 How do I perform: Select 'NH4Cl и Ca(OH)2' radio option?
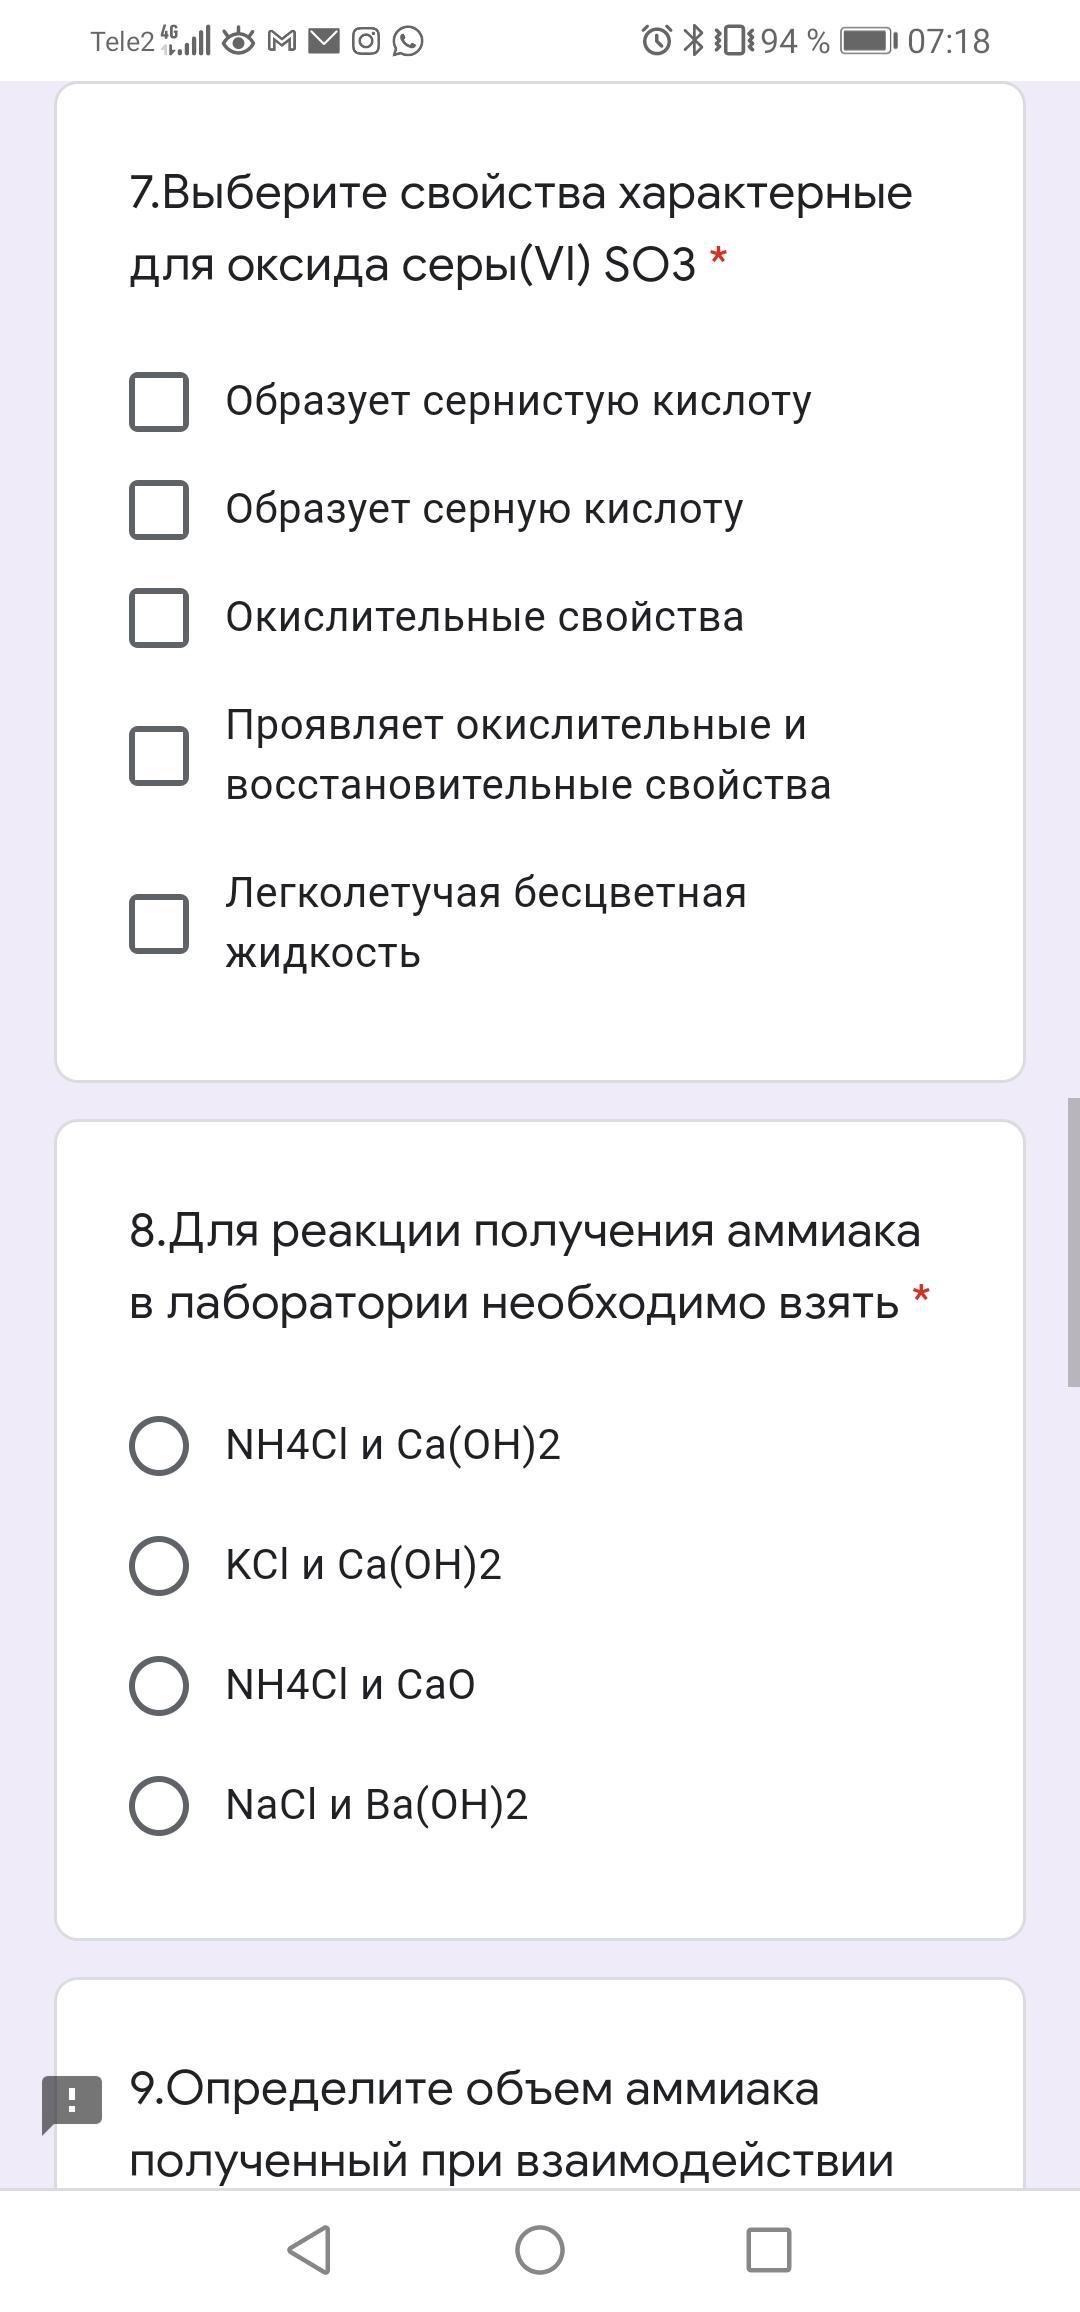[159, 1446]
